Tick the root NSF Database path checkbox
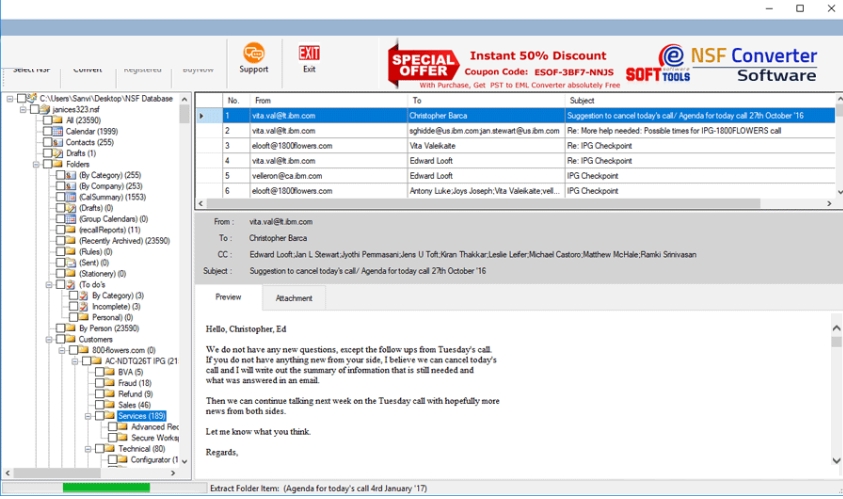Screen dimensions: 843x499 pyautogui.click(x=22, y=98)
